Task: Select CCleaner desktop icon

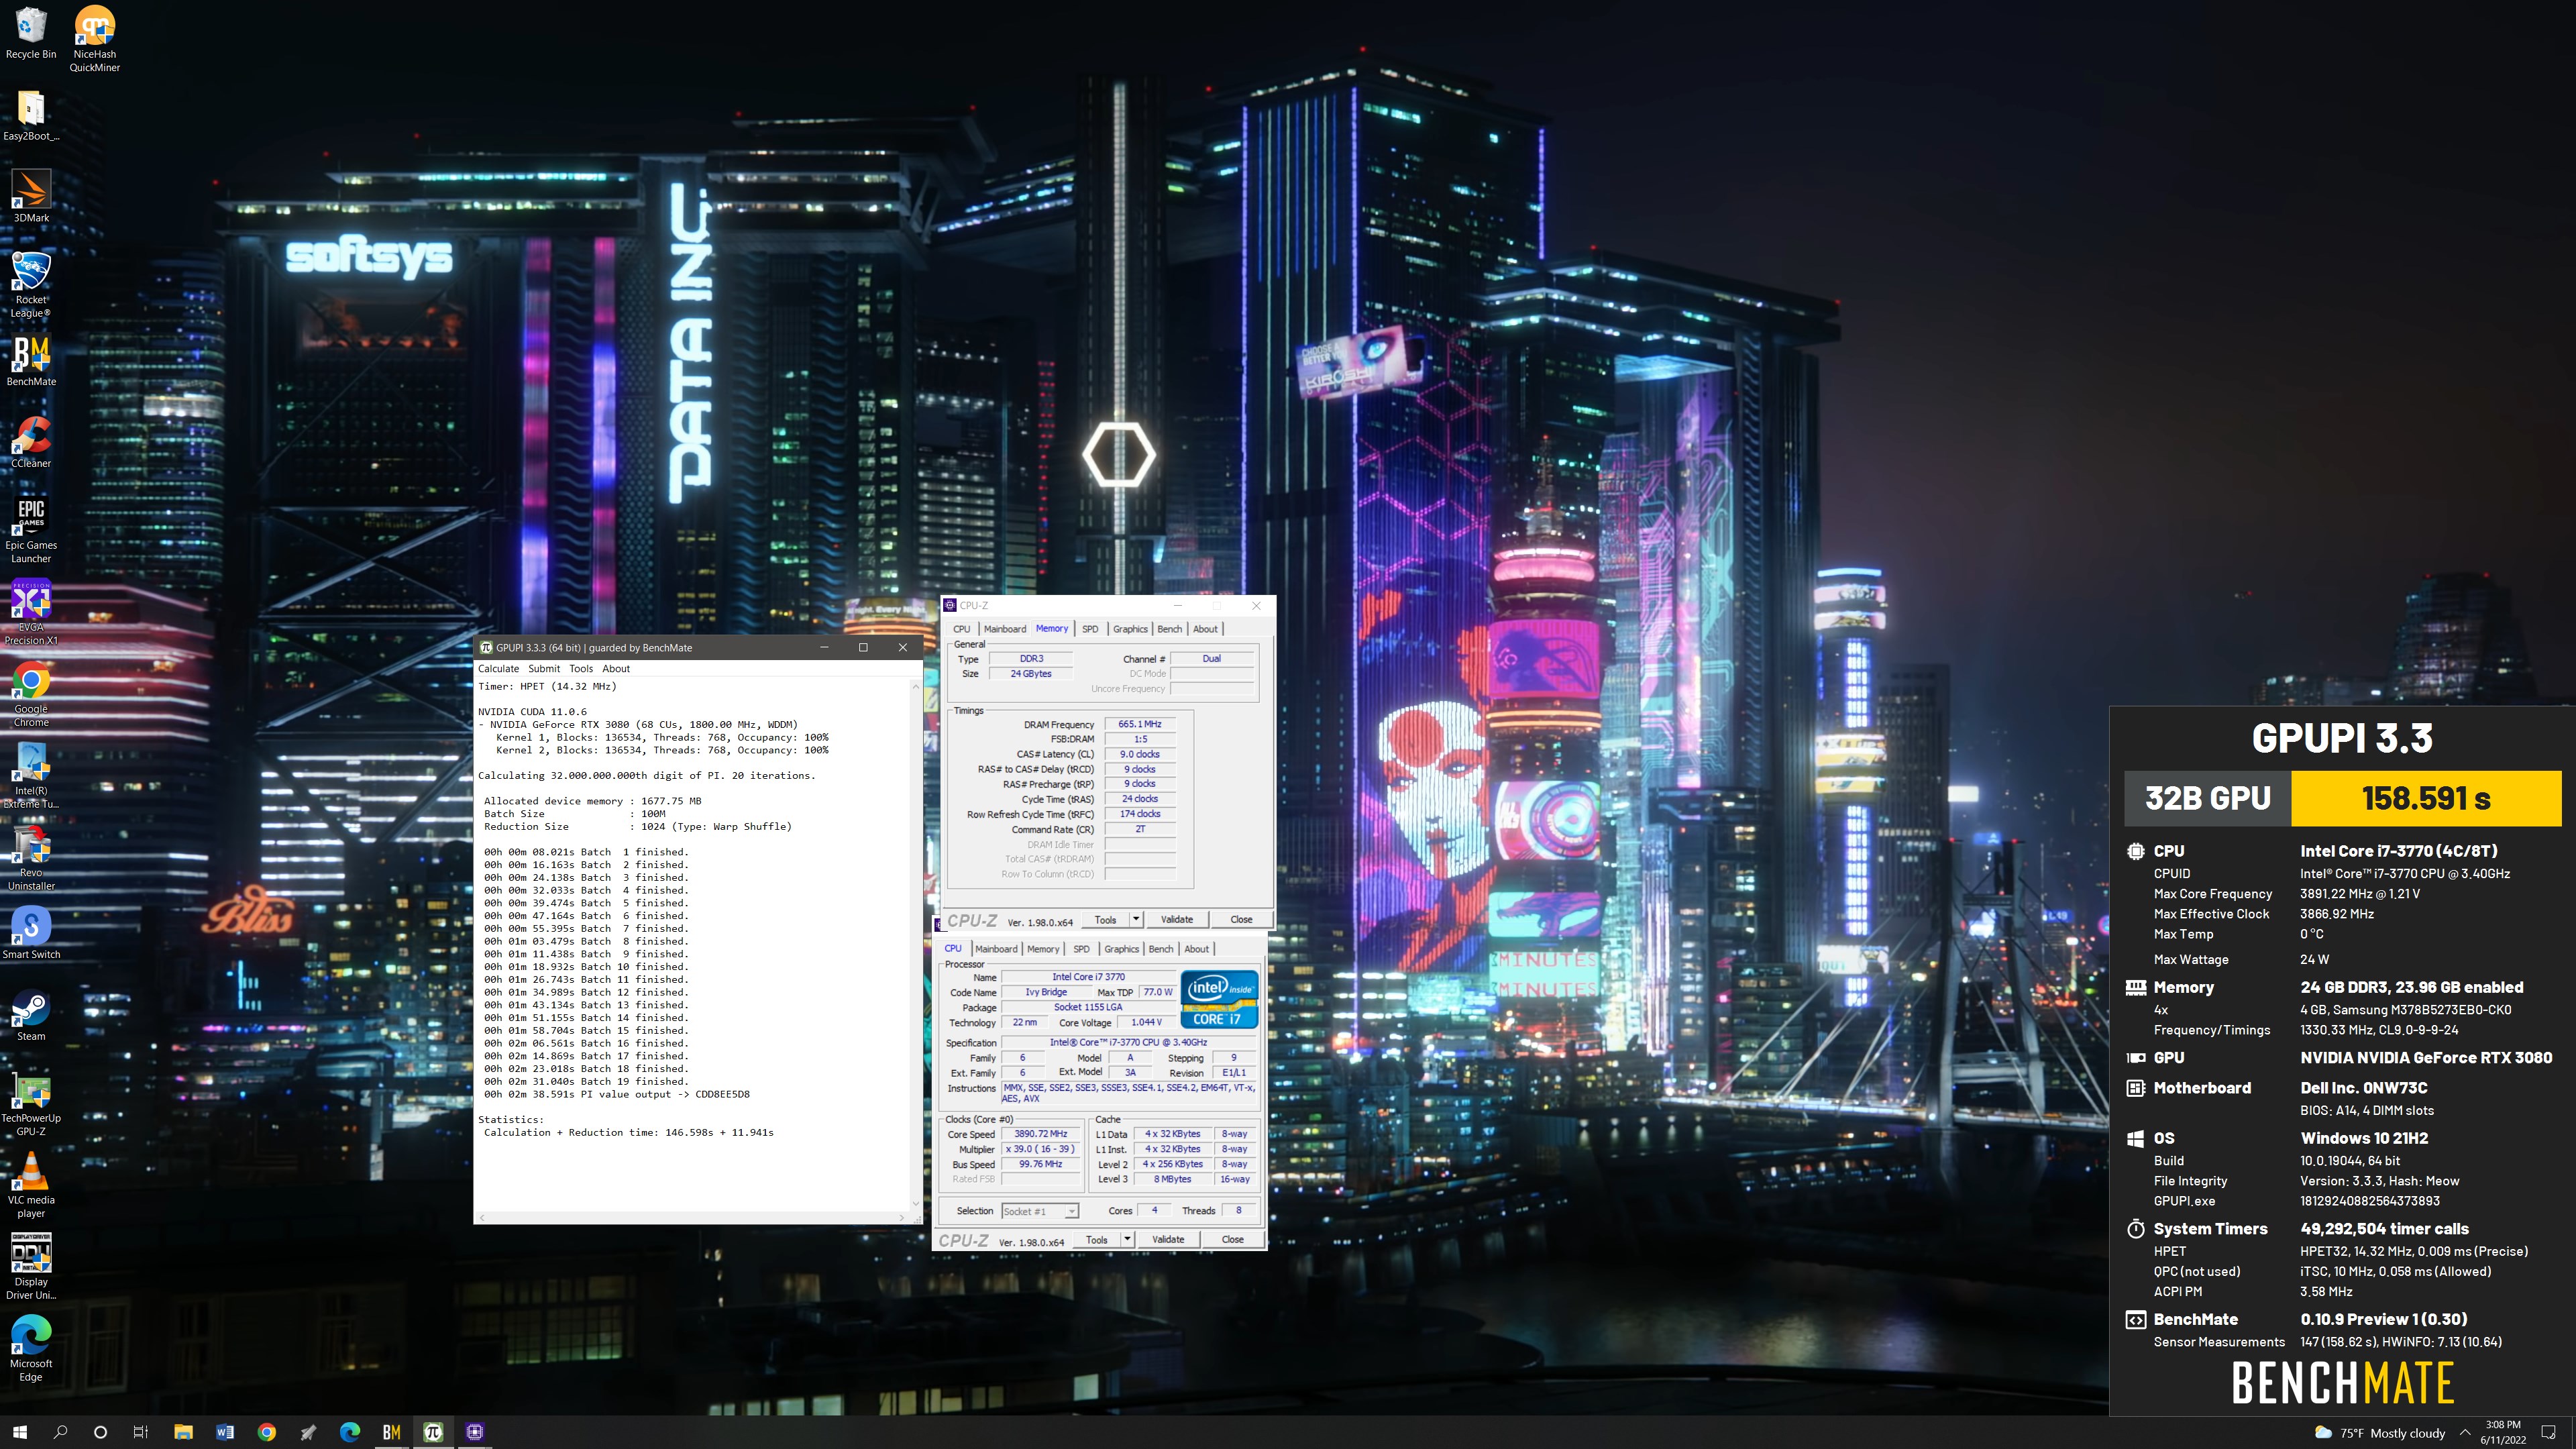Action: [x=31, y=442]
